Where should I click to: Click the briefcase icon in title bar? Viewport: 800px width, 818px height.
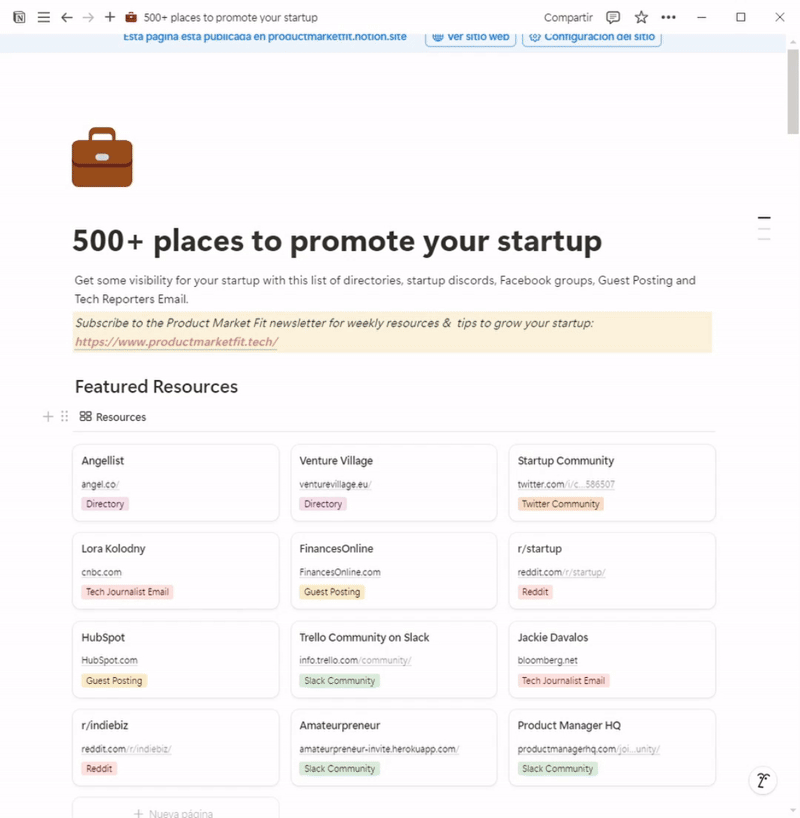(x=131, y=17)
